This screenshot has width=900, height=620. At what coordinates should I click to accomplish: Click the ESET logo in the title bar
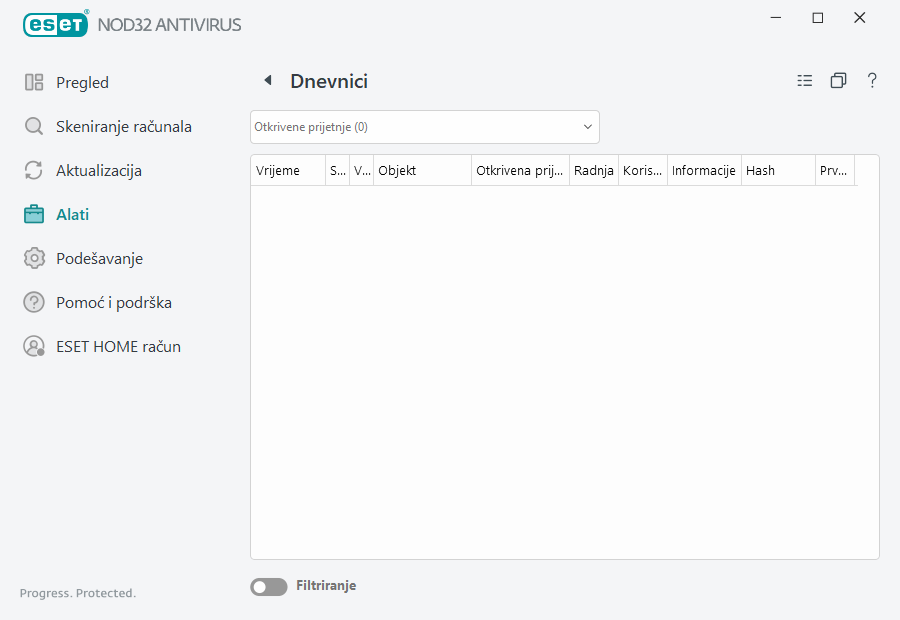click(55, 24)
